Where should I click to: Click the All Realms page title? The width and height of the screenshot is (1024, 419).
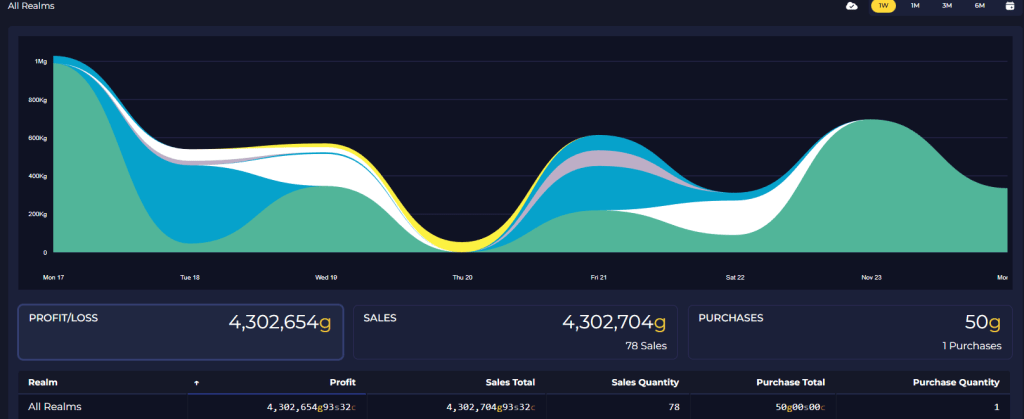31,6
